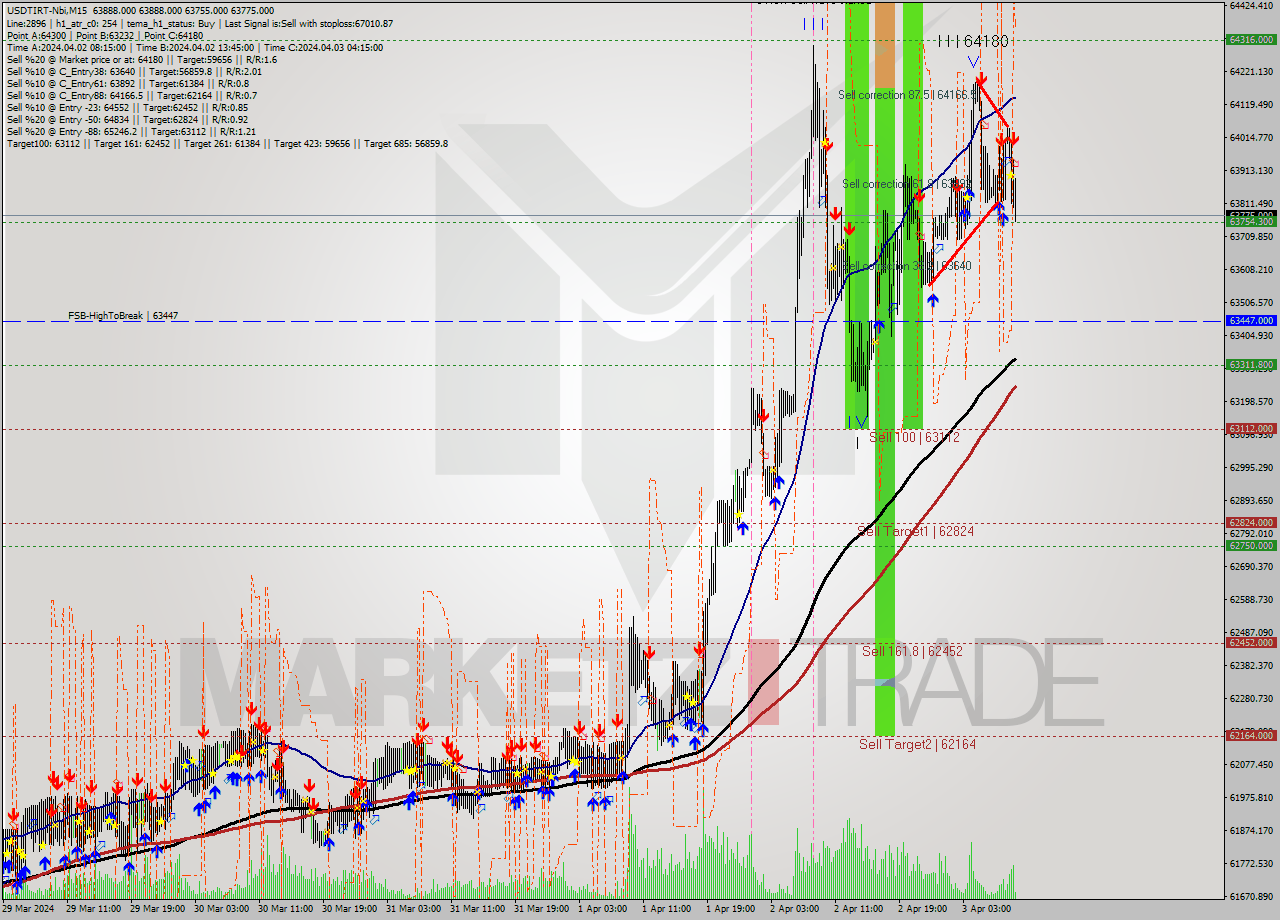Click 'Sell %20 @ Entry -88: 65246.2' line
1280x920 pixels.
pos(131,131)
